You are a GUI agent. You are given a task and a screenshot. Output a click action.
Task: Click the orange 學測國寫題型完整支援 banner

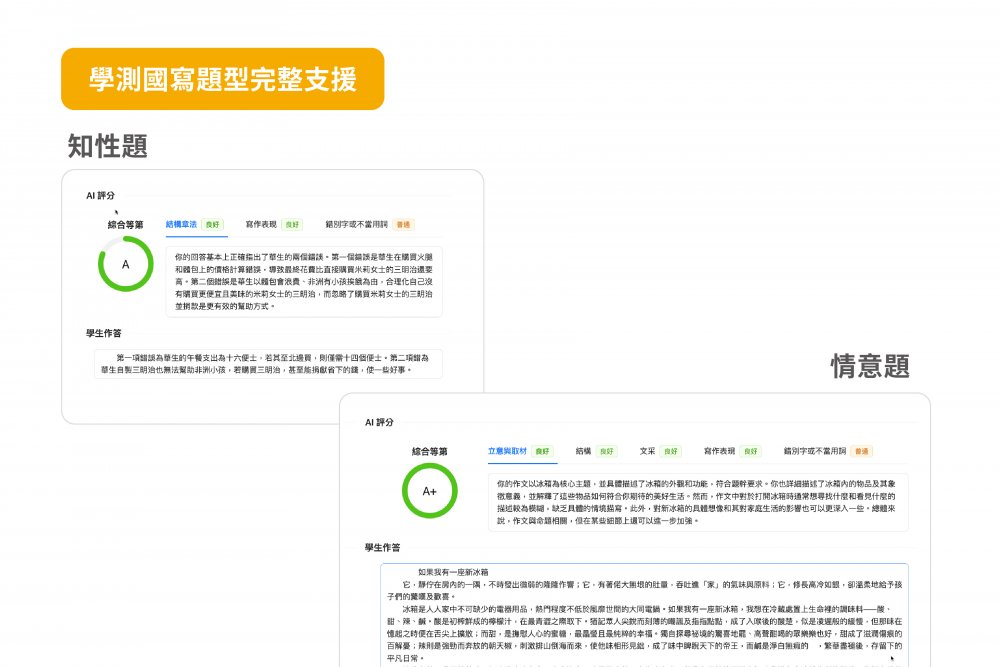coord(222,79)
